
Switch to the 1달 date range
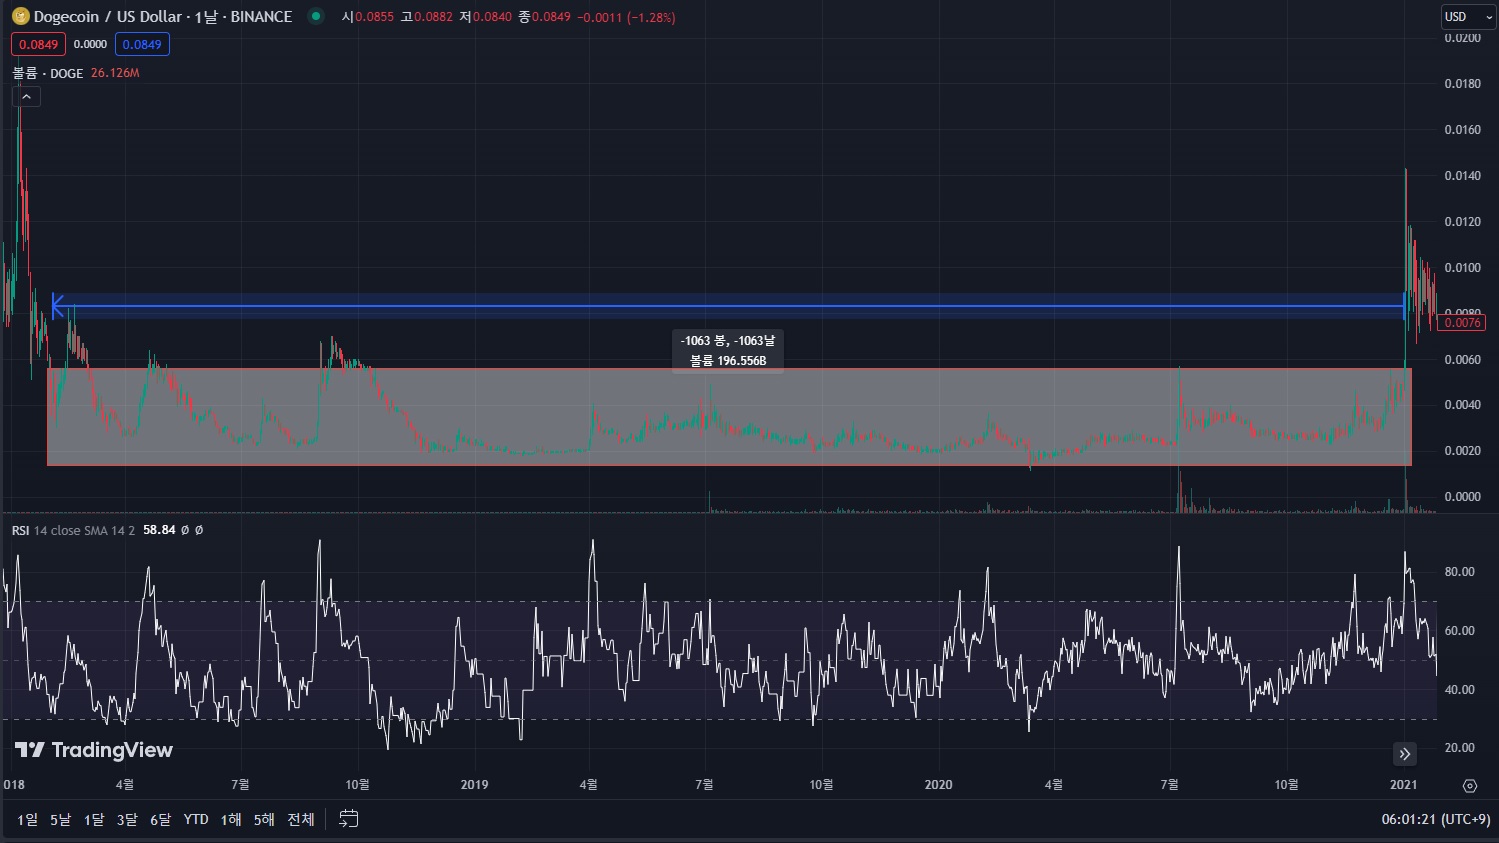pyautogui.click(x=94, y=819)
